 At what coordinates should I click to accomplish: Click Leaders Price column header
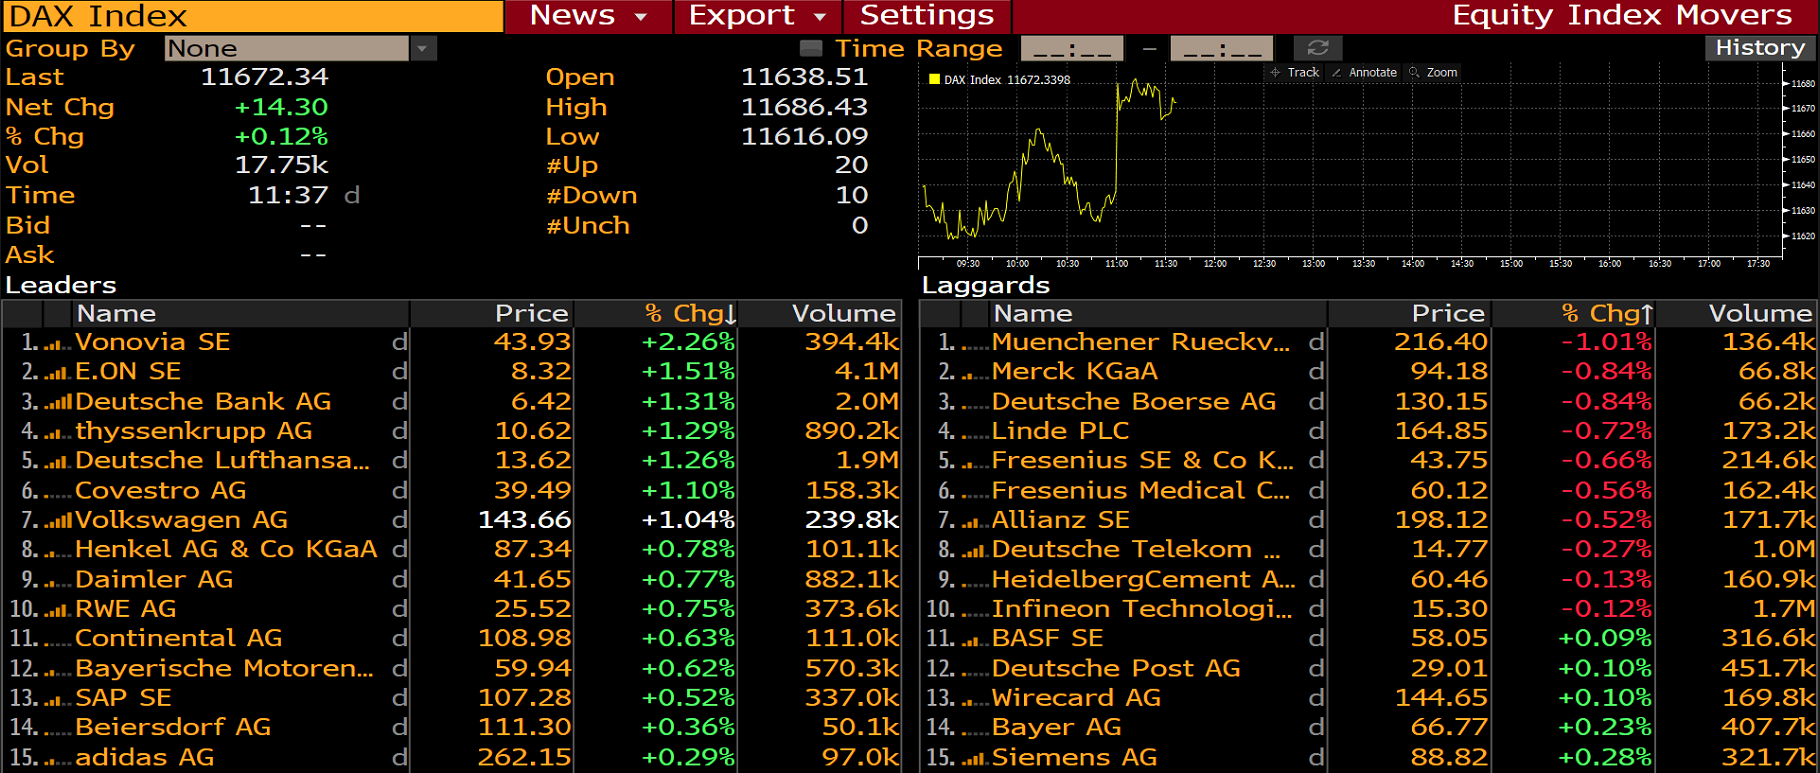click(492, 314)
